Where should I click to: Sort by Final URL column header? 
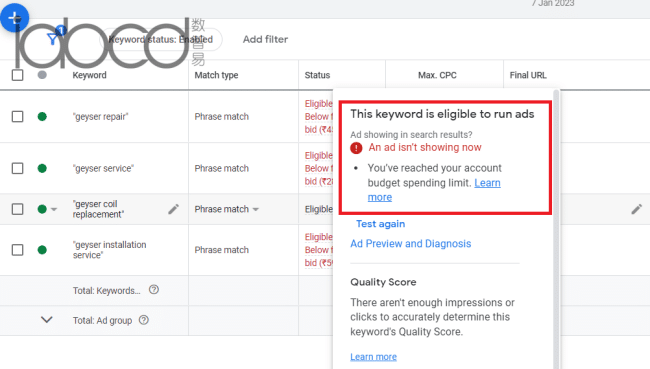point(528,75)
